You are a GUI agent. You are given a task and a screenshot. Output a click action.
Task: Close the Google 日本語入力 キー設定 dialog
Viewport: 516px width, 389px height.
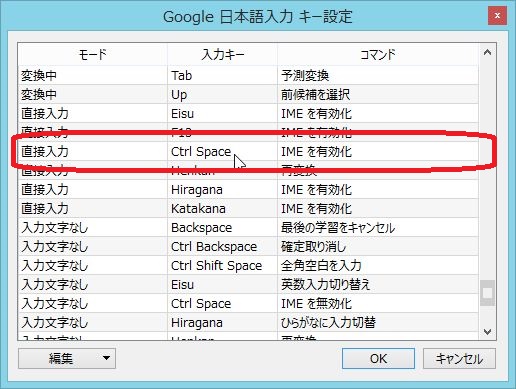click(x=497, y=15)
